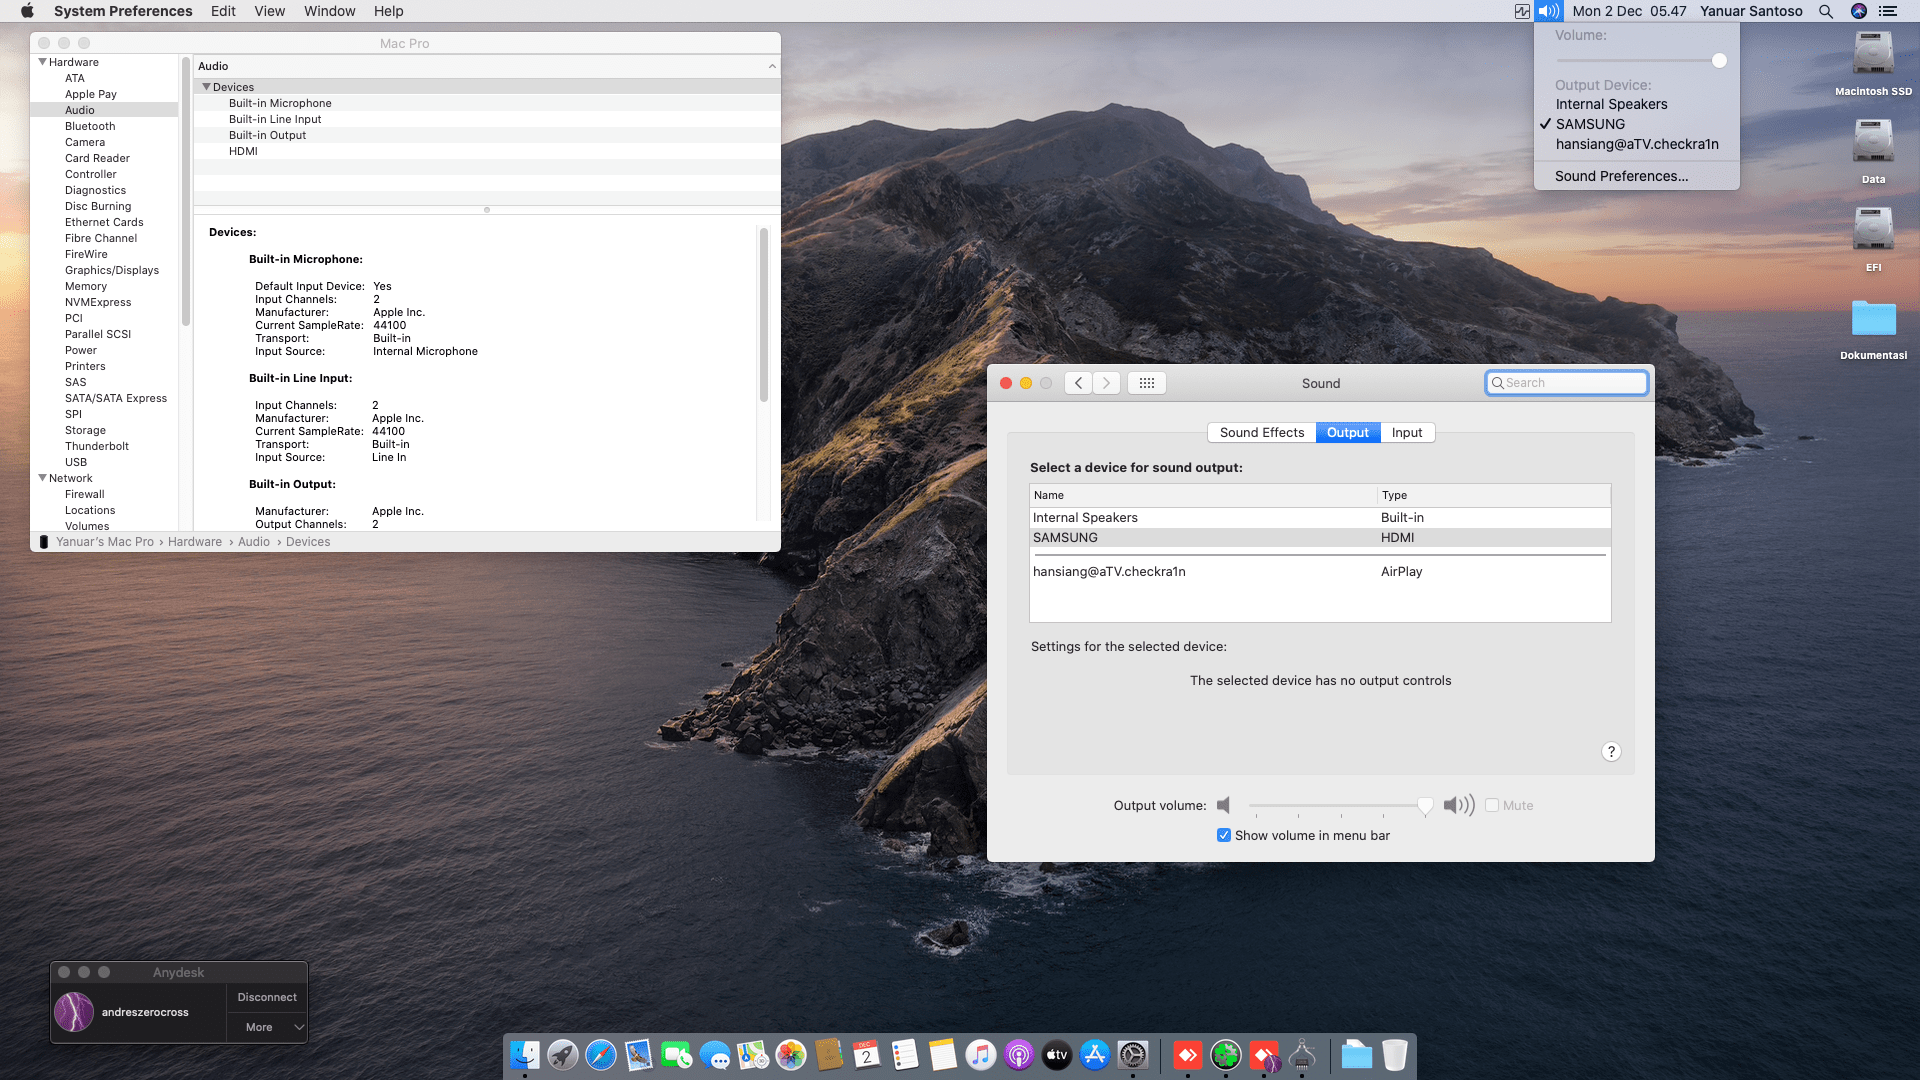Launch Launchpad from the Dock

(563, 1055)
